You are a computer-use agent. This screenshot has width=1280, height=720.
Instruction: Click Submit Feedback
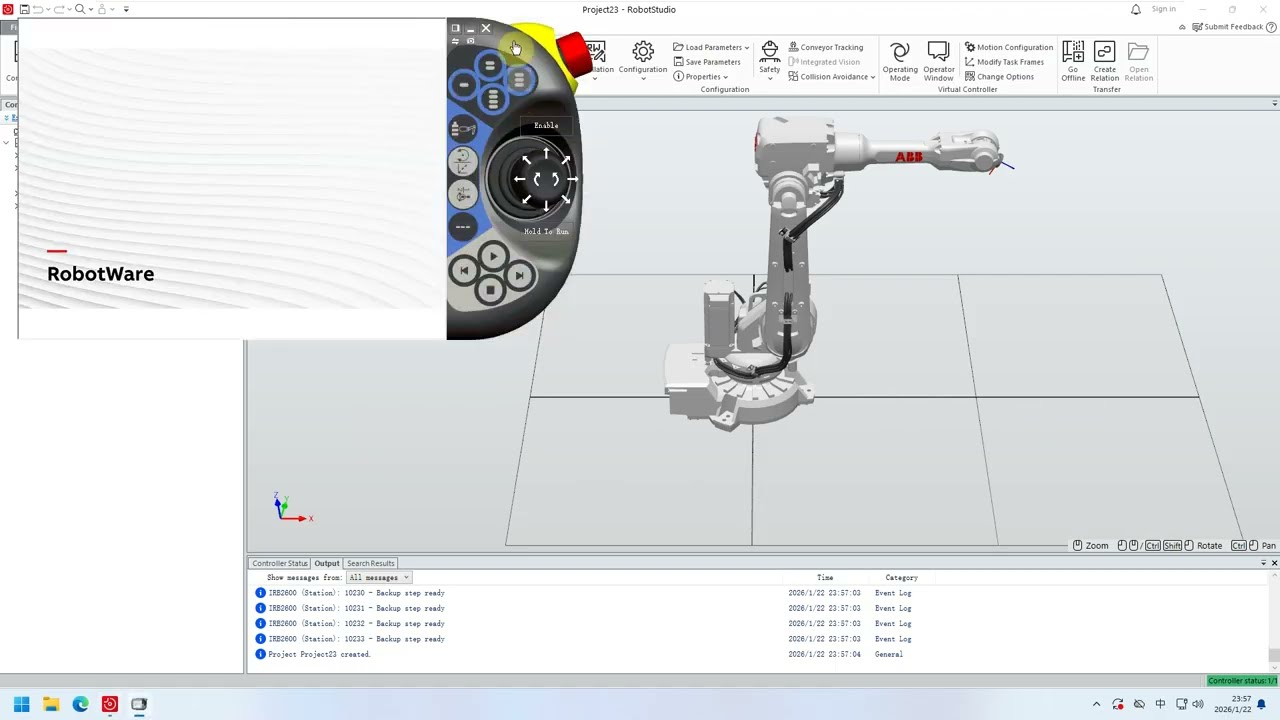pos(1227,27)
